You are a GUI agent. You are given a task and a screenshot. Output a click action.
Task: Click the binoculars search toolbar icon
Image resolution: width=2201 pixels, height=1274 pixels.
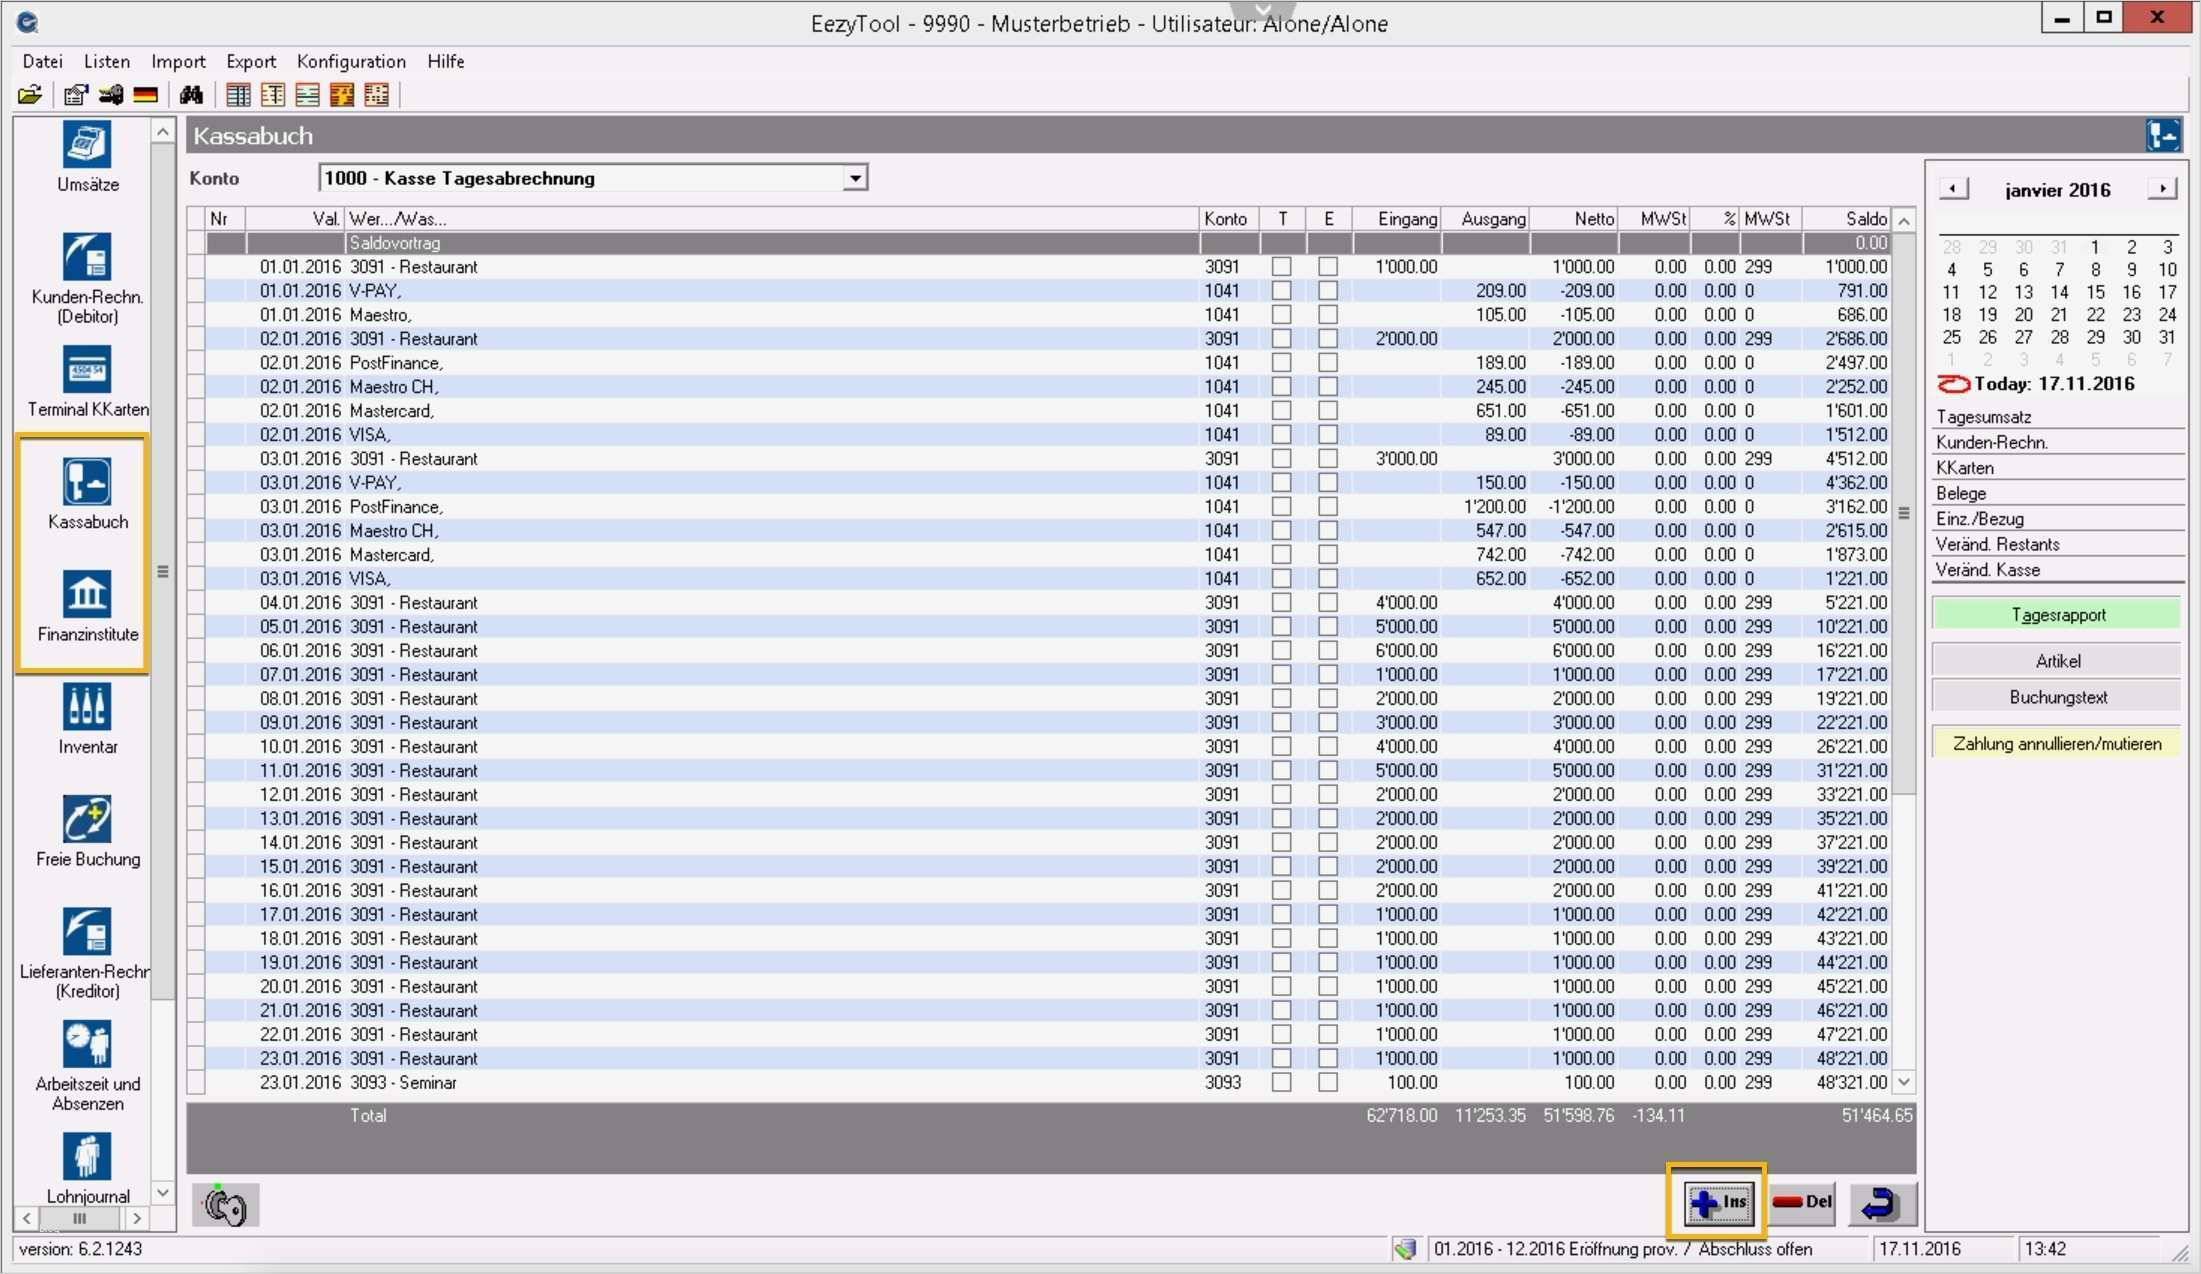pos(191,95)
